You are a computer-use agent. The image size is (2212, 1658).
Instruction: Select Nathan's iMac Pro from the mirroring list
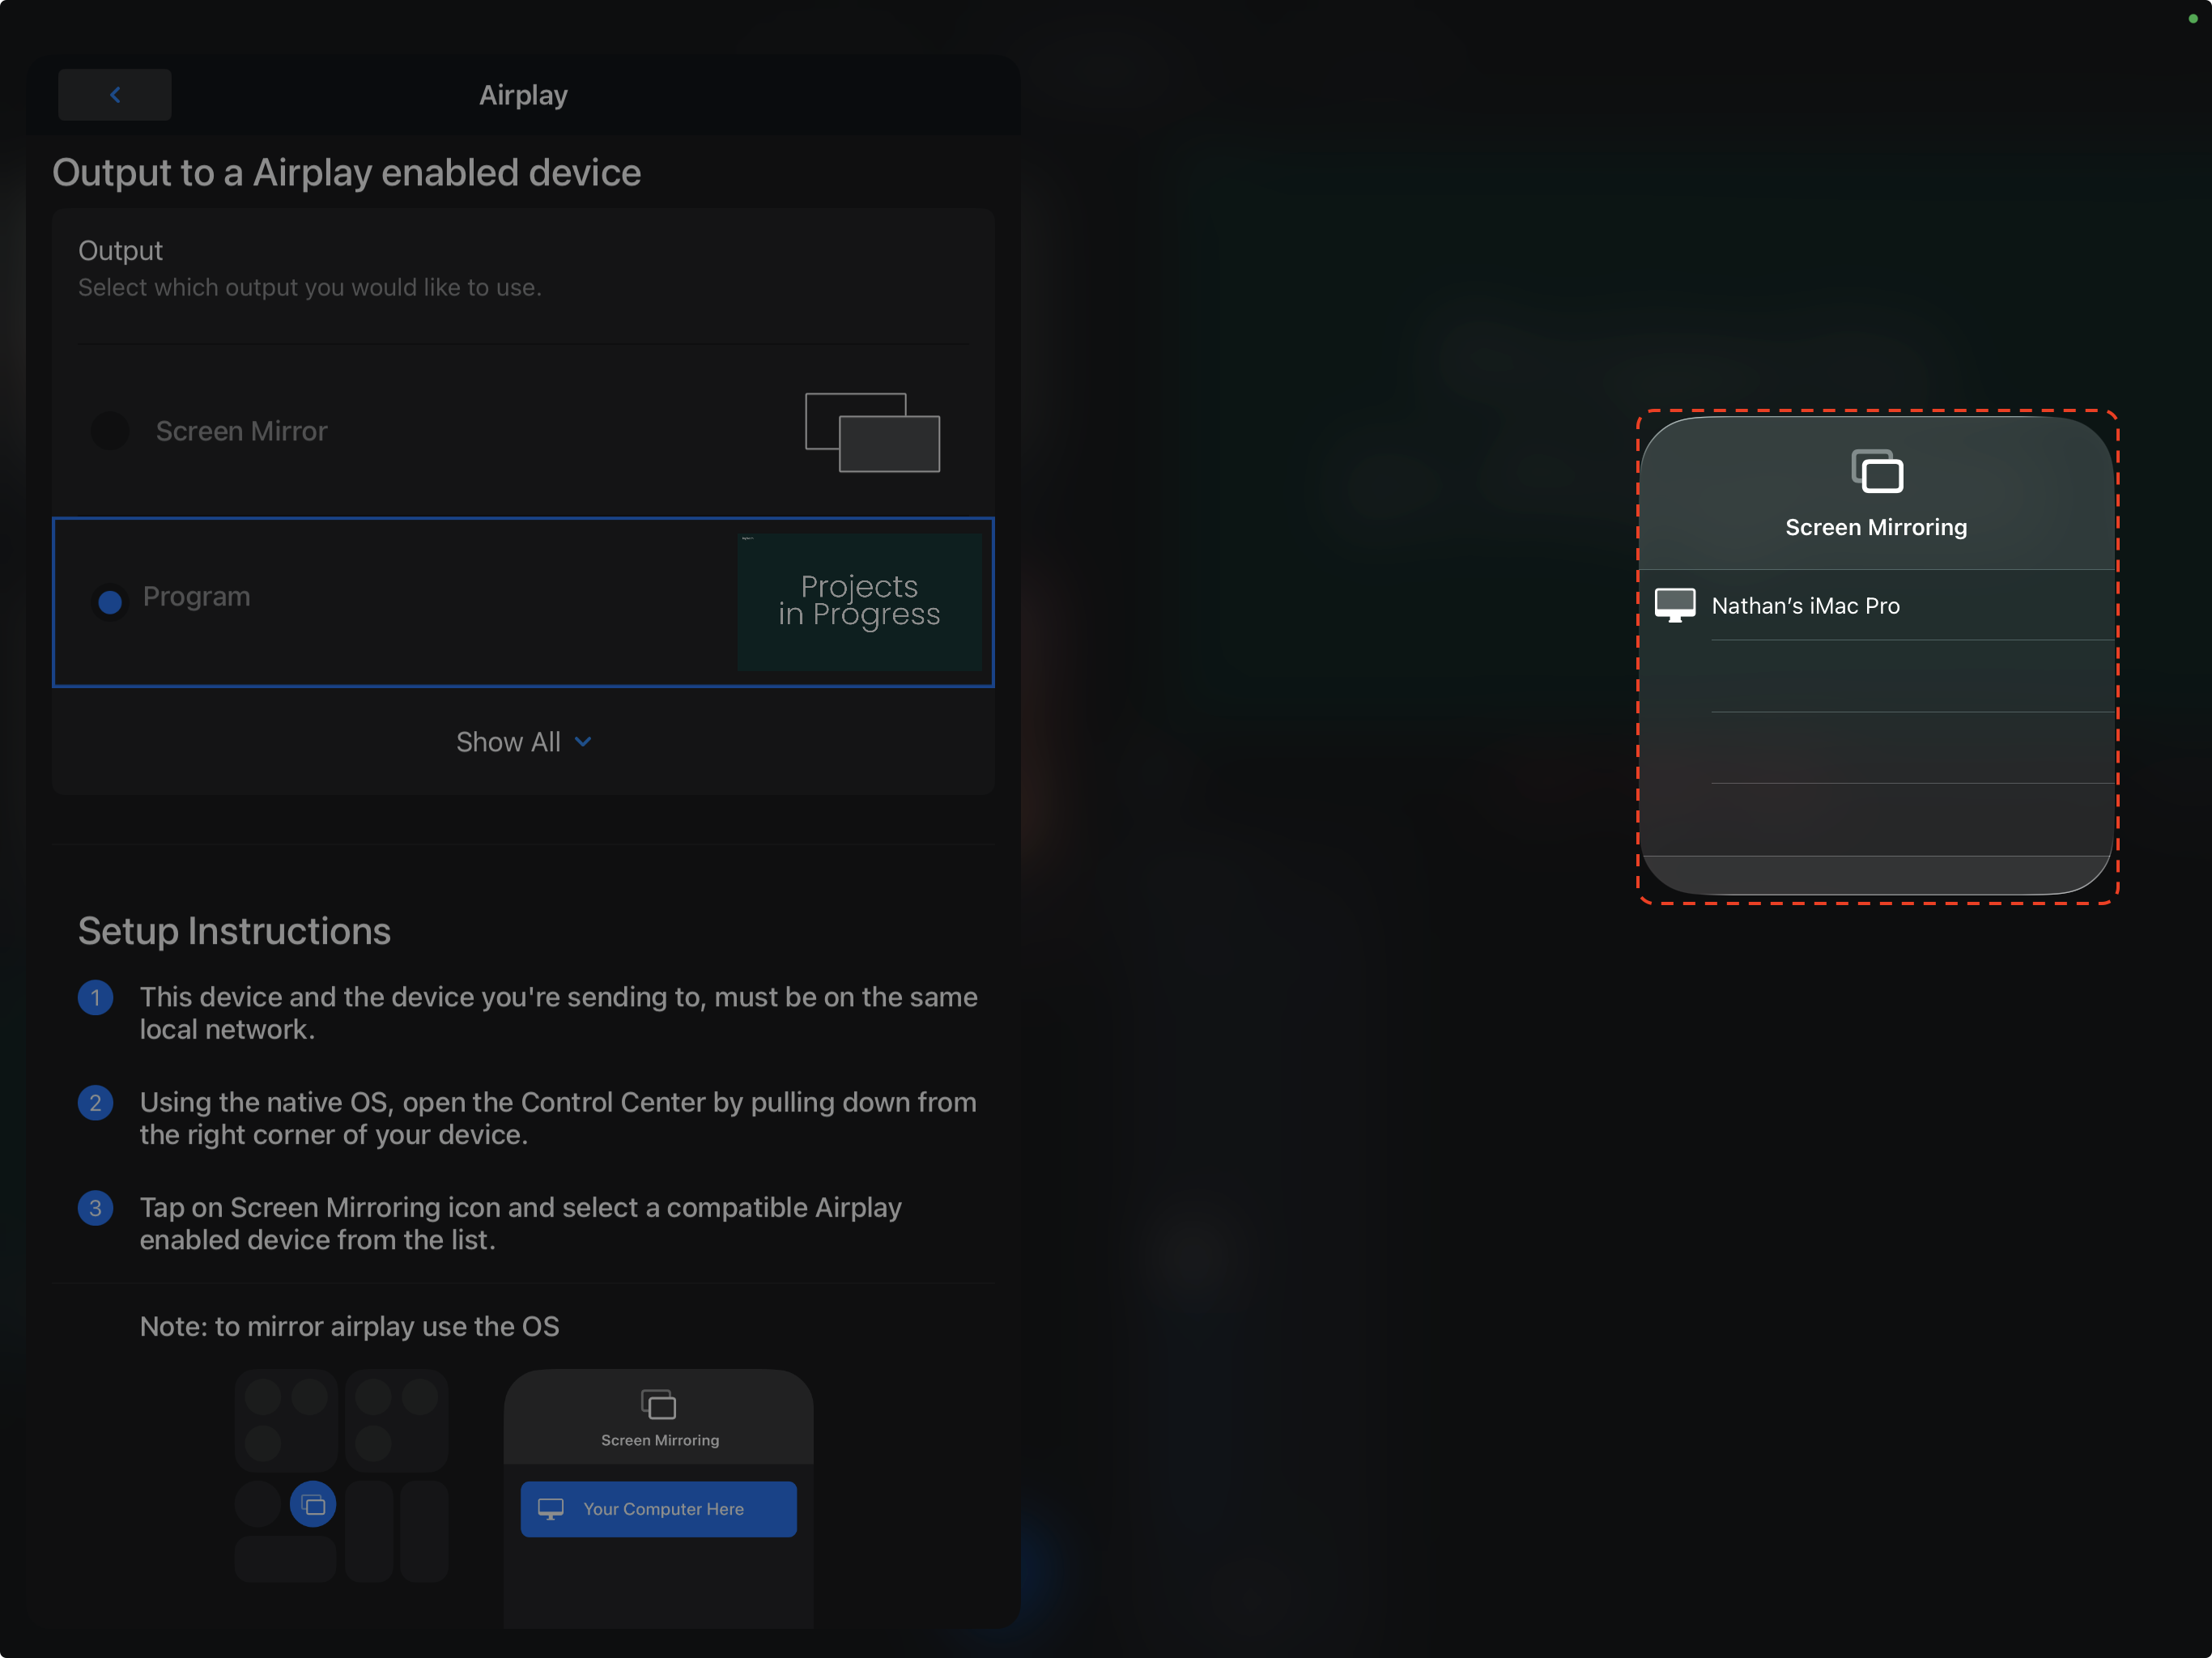(x=1805, y=604)
